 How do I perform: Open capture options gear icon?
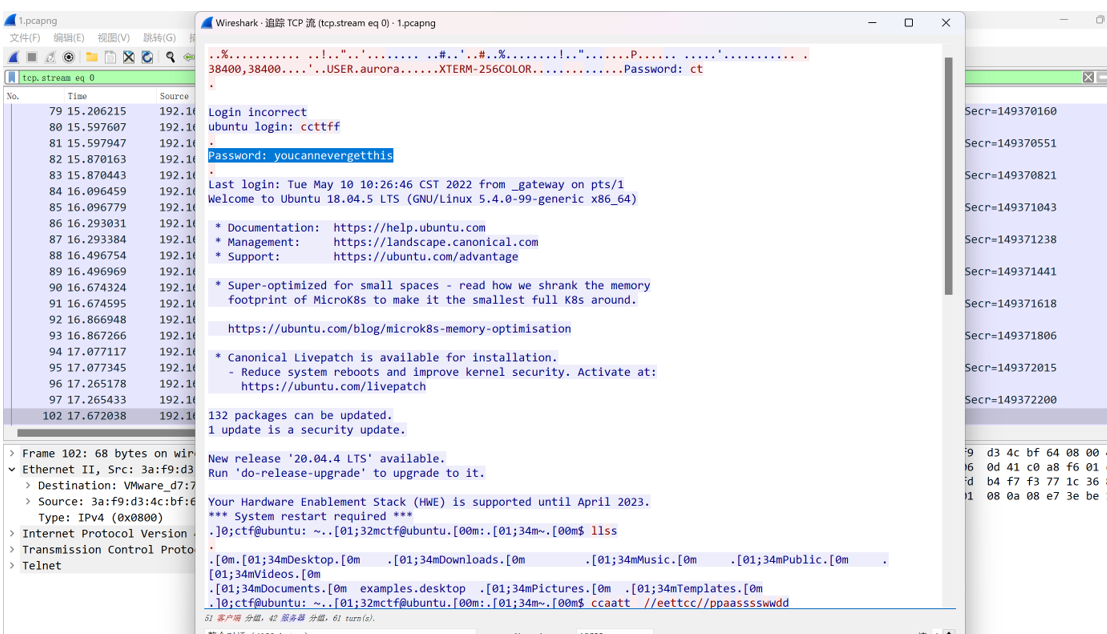pyautogui.click(x=68, y=57)
